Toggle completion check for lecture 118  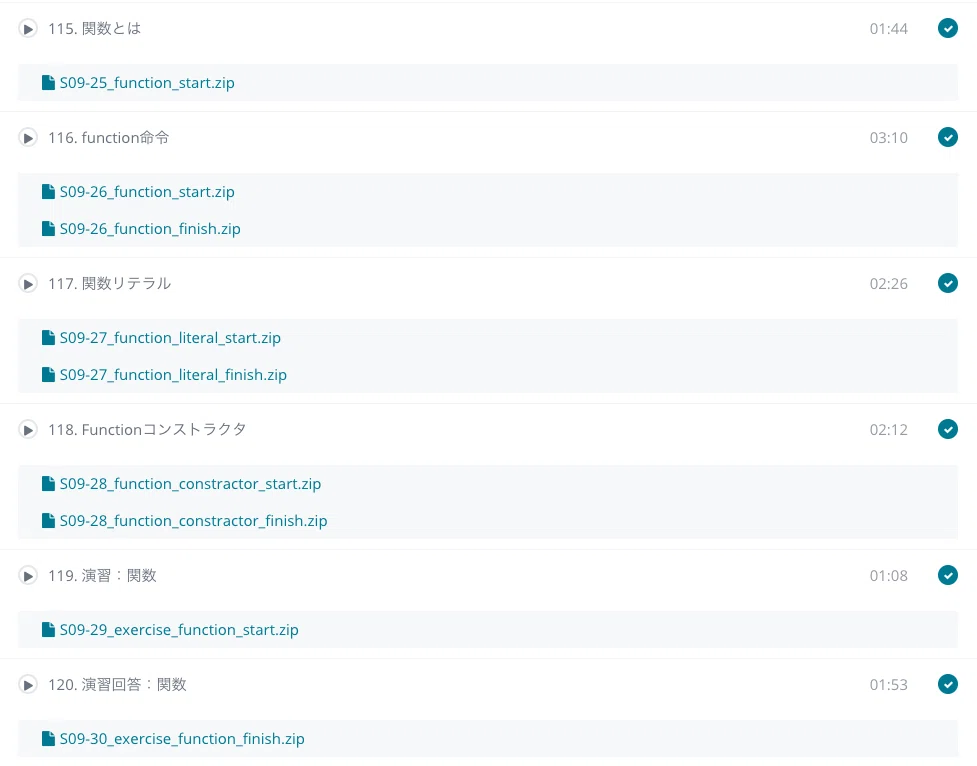pos(948,429)
